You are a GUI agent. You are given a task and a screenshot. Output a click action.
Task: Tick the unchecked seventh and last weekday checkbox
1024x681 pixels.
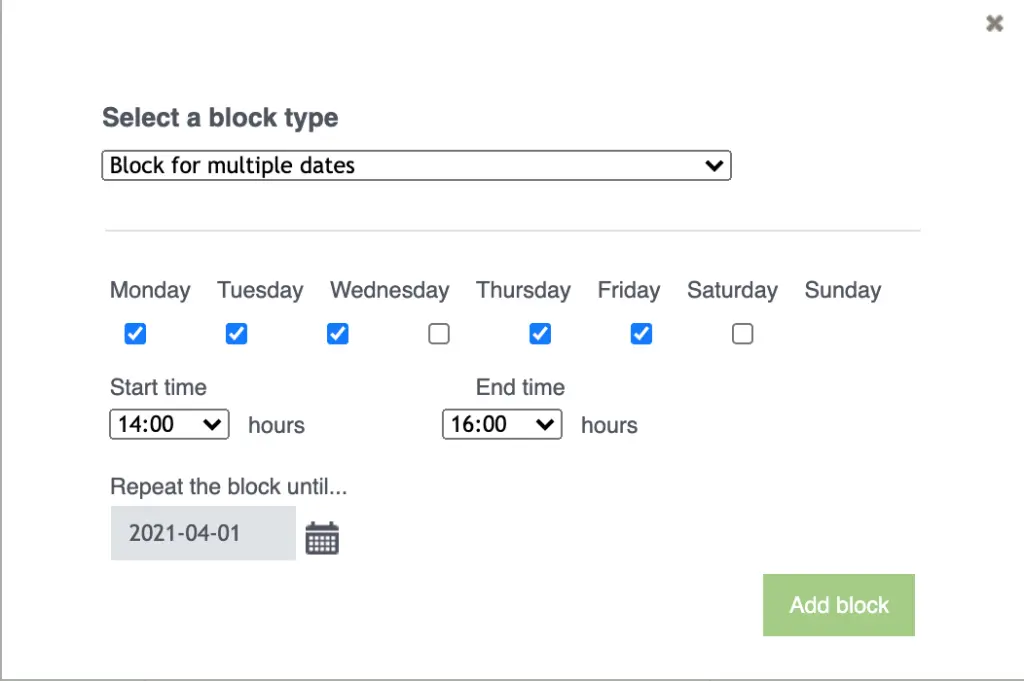(743, 334)
